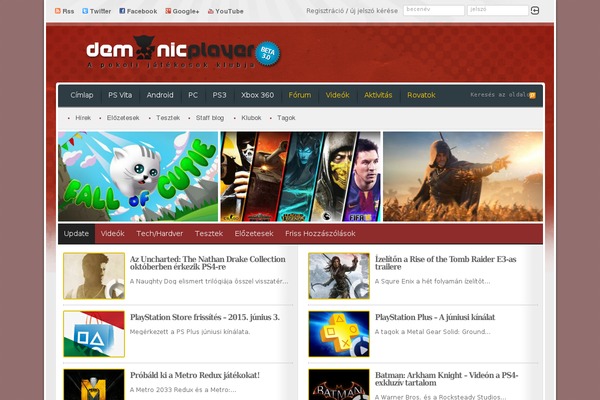600x400 pixels.
Task: Open the Fórum menu item
Action: point(300,95)
